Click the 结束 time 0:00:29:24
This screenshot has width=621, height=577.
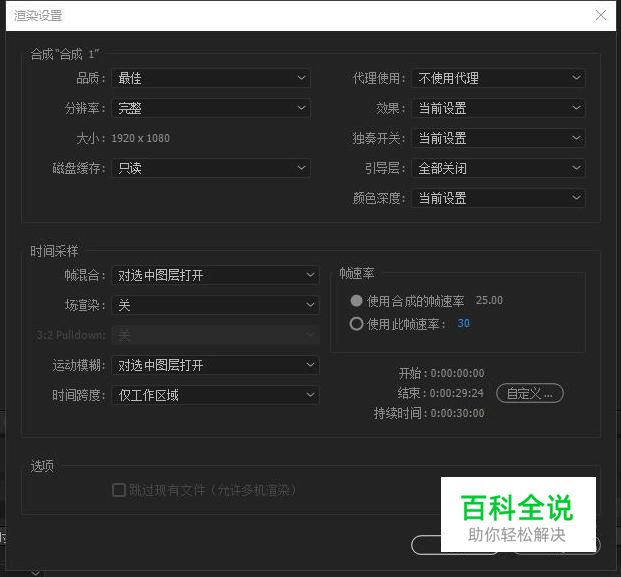[x=457, y=393]
